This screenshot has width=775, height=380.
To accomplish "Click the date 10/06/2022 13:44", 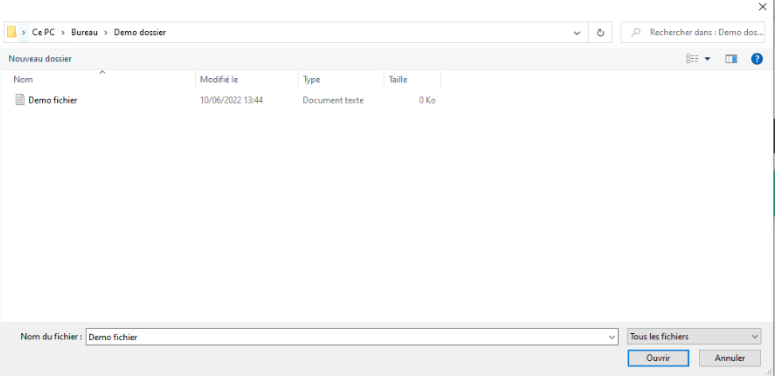I will click(231, 100).
